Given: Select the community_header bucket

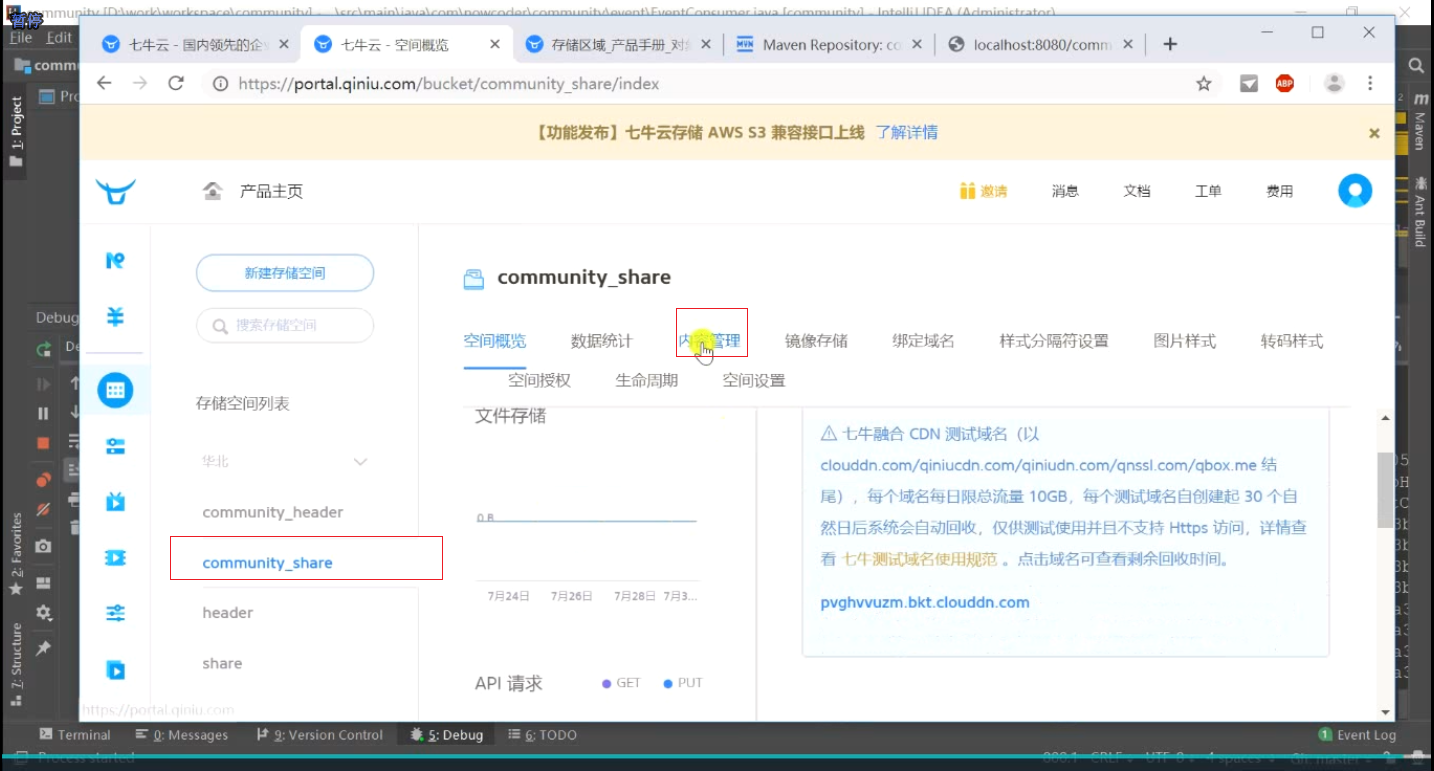Looking at the screenshot, I should [x=273, y=512].
